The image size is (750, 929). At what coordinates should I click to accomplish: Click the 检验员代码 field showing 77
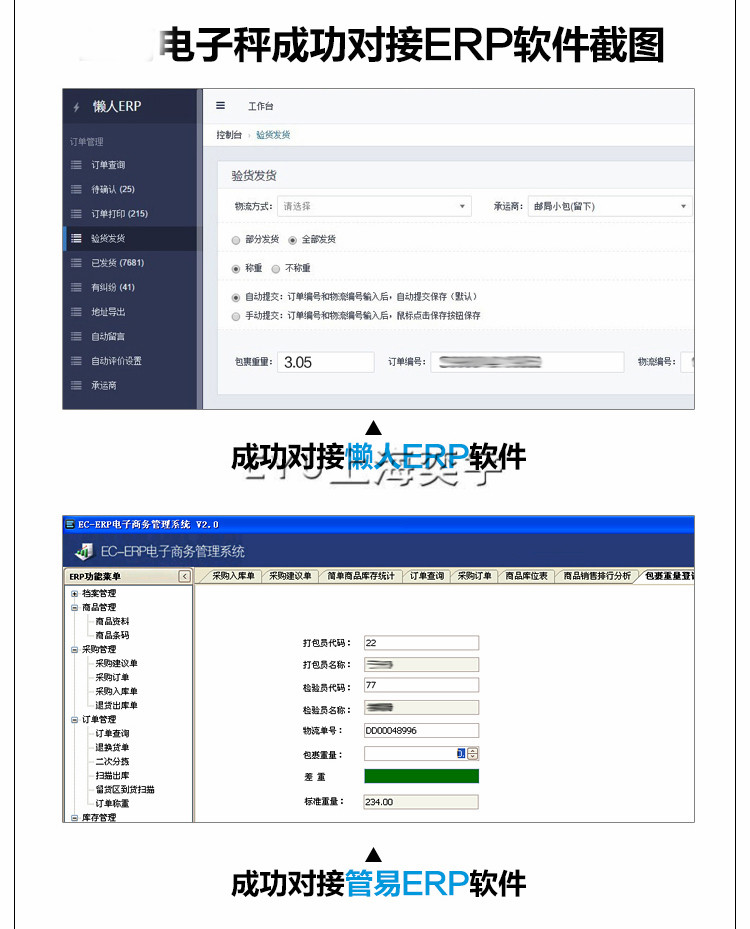421,685
